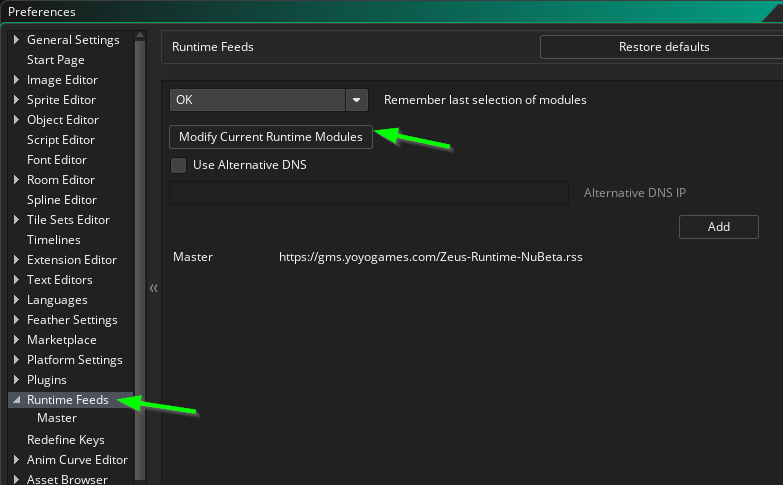
Task: Click the Add feed button
Action: point(718,227)
